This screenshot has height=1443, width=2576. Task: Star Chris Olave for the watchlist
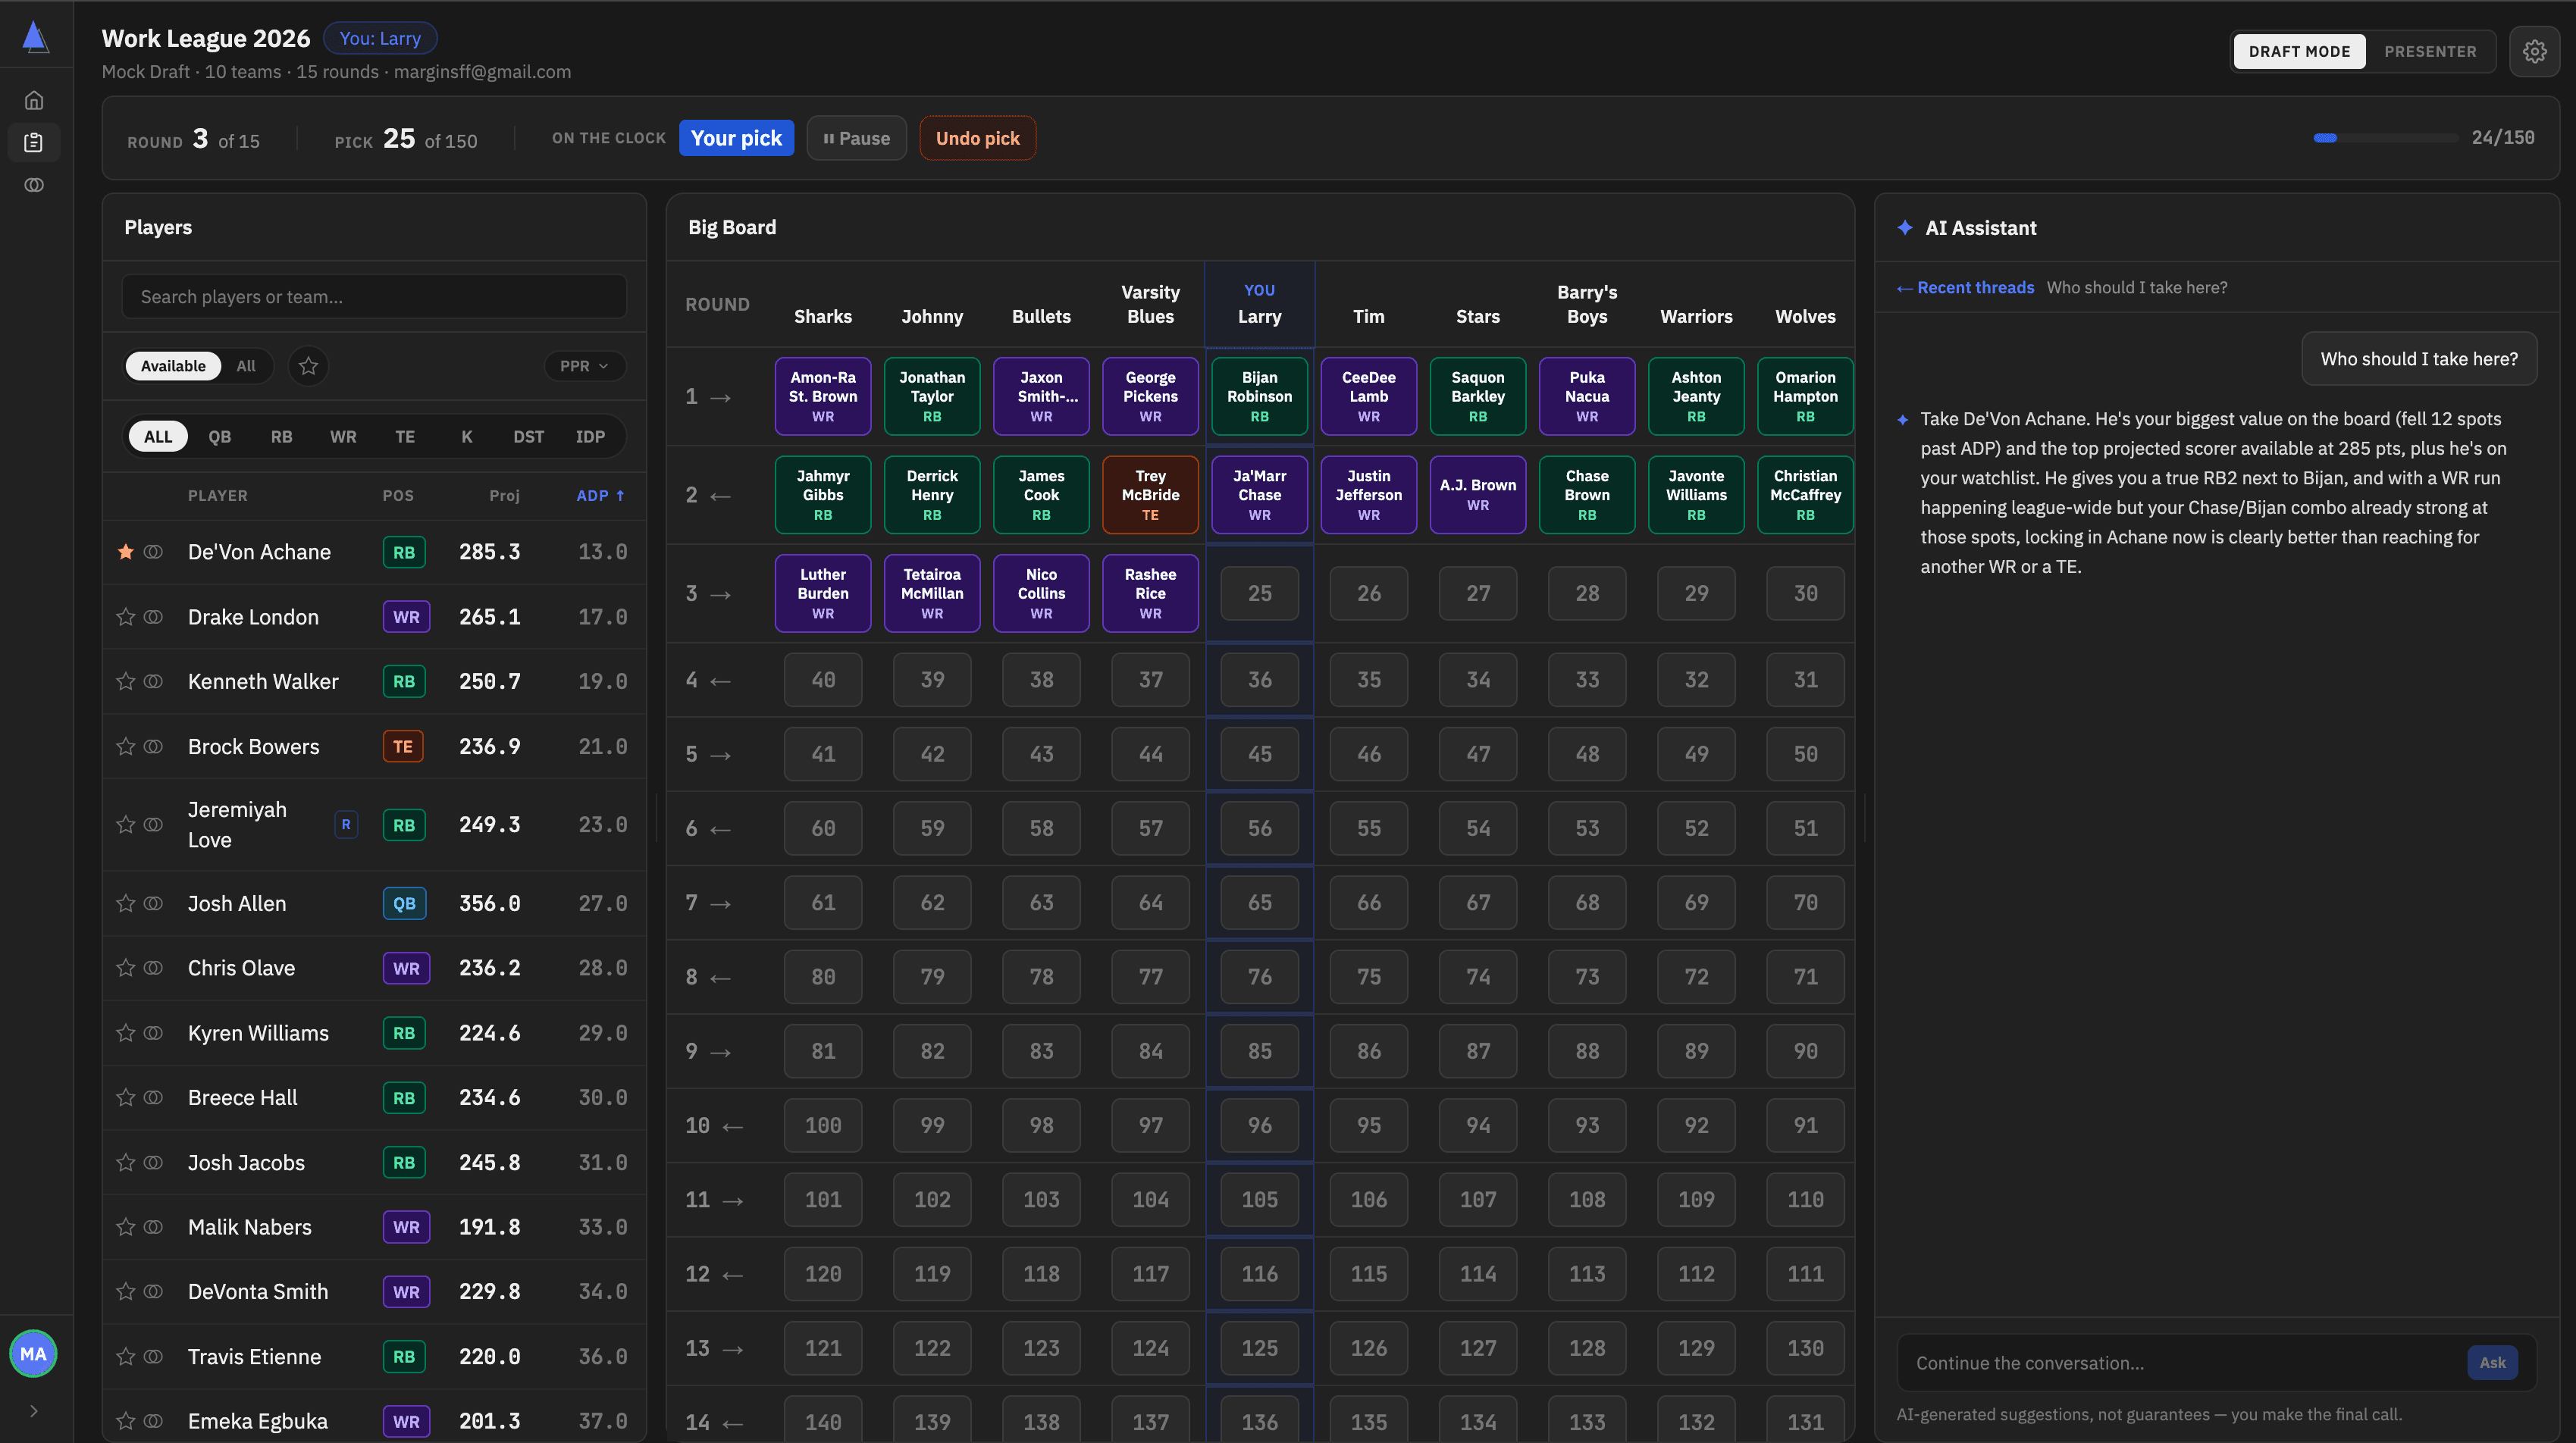click(125, 968)
